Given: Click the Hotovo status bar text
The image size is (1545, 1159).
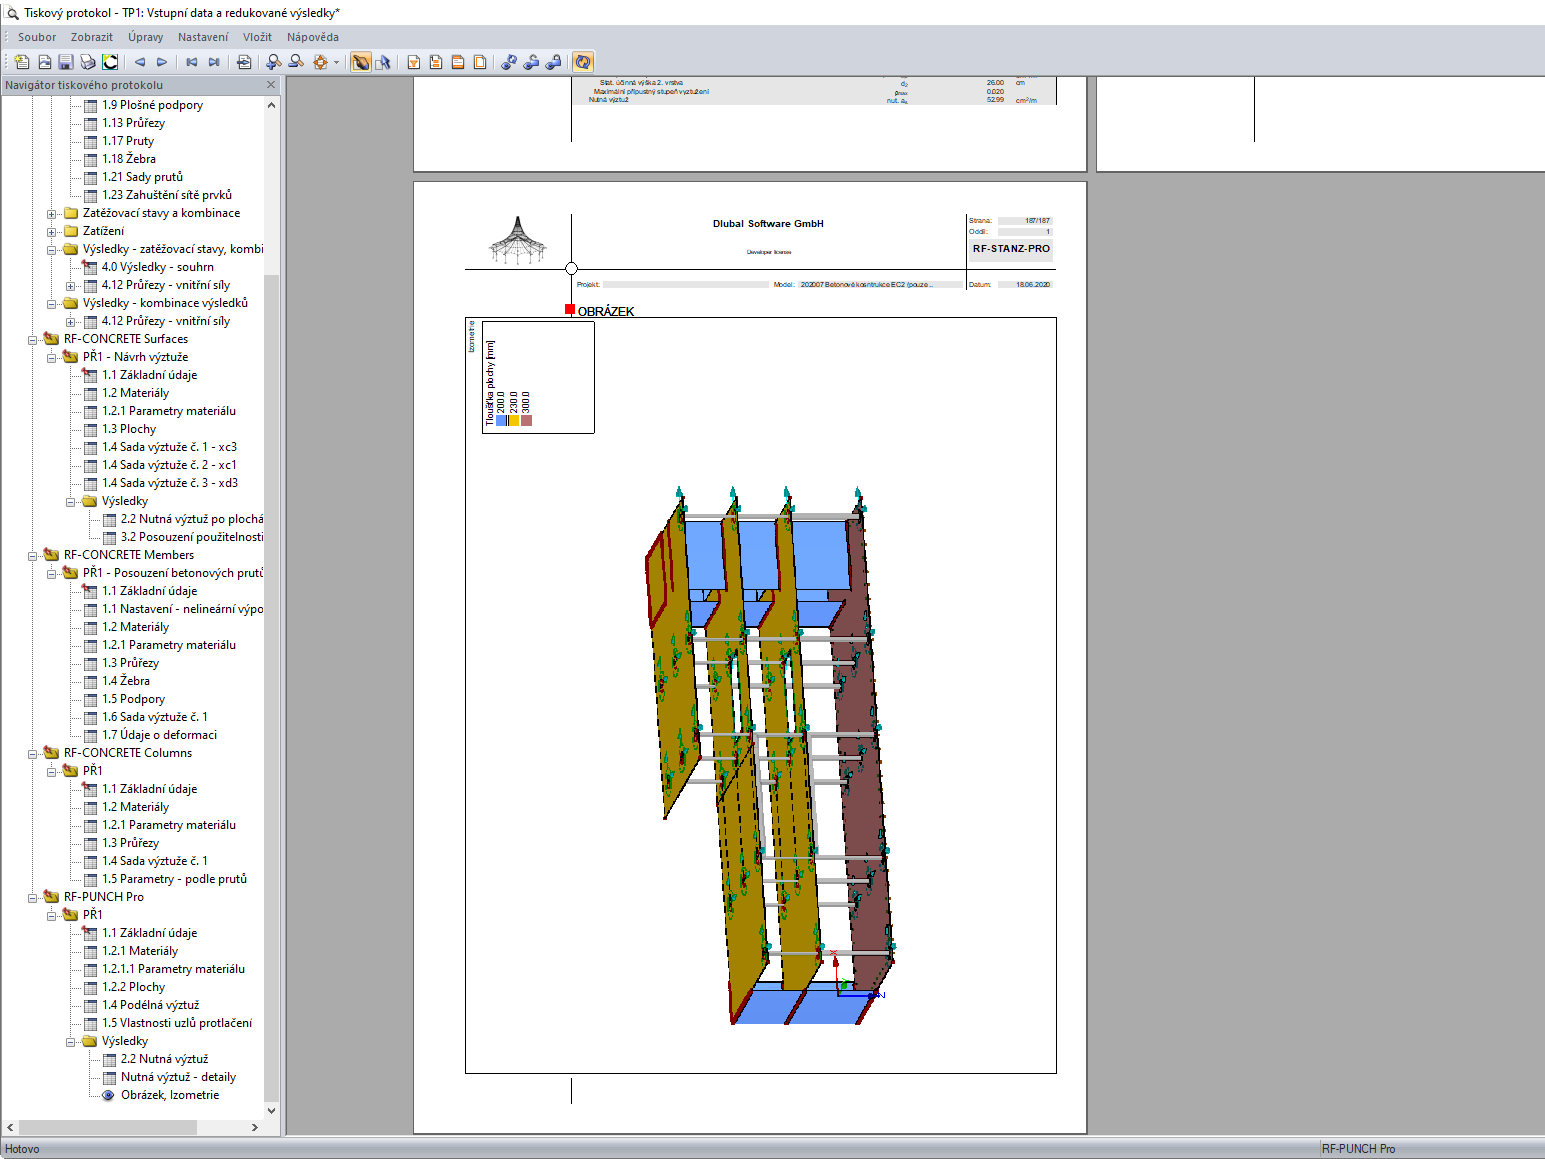Looking at the screenshot, I should tap(22, 1149).
